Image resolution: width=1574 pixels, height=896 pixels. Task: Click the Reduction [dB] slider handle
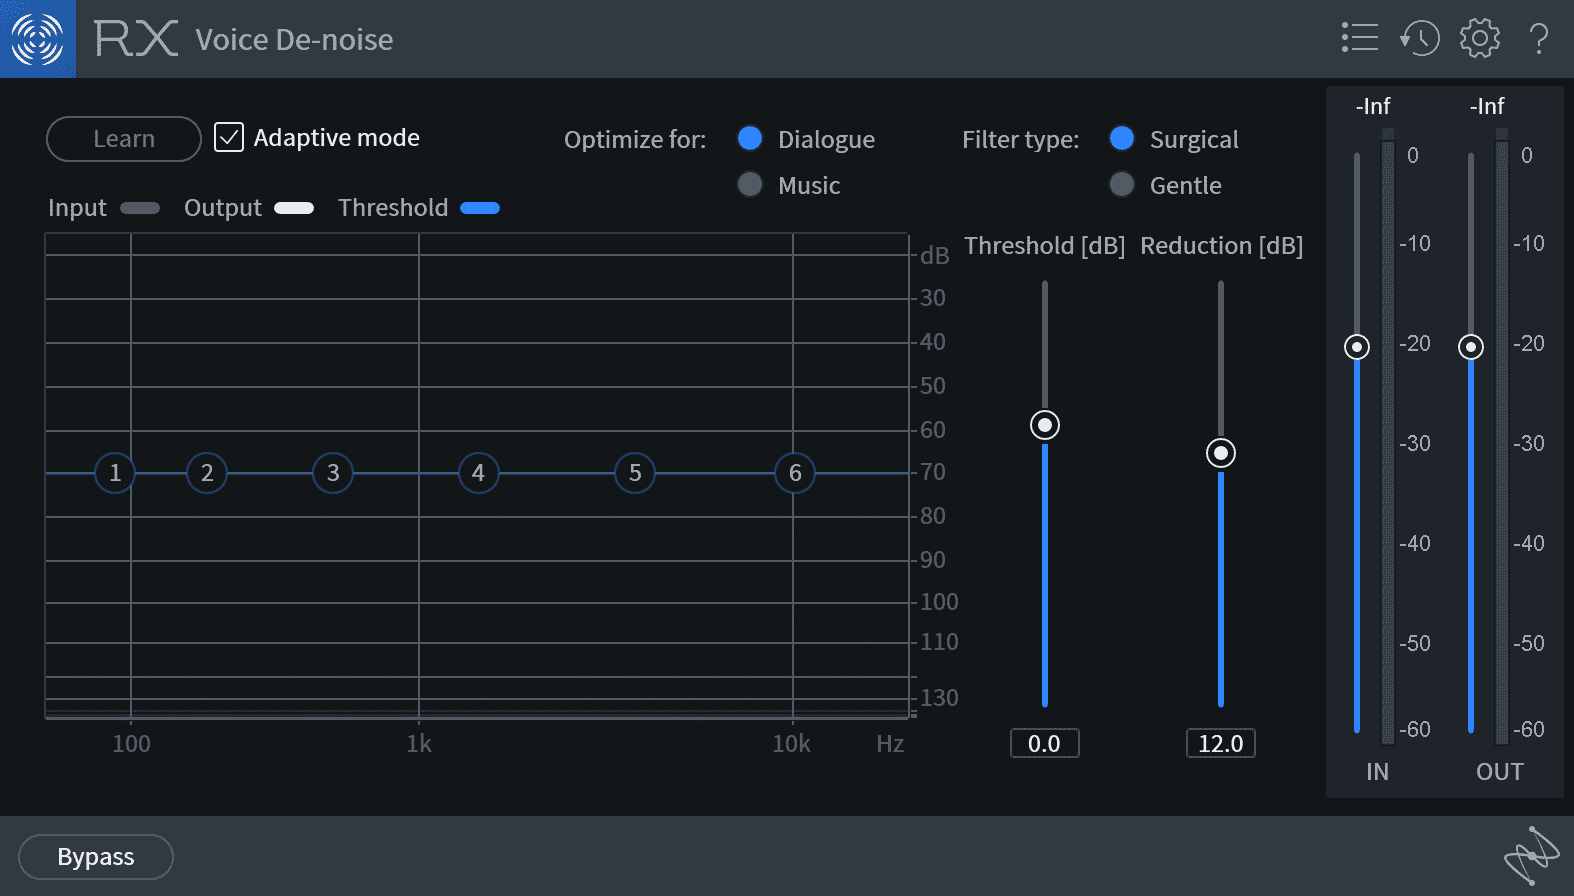tap(1221, 453)
